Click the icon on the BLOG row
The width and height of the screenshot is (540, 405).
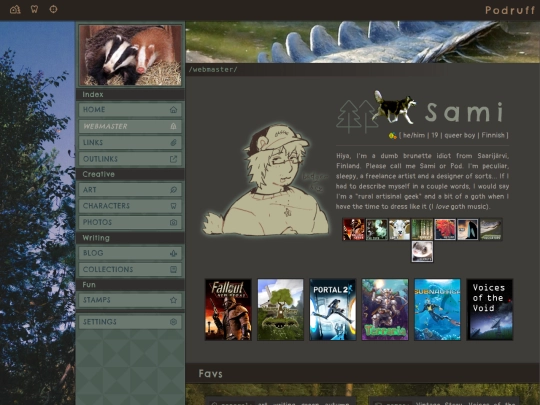pos(173,253)
